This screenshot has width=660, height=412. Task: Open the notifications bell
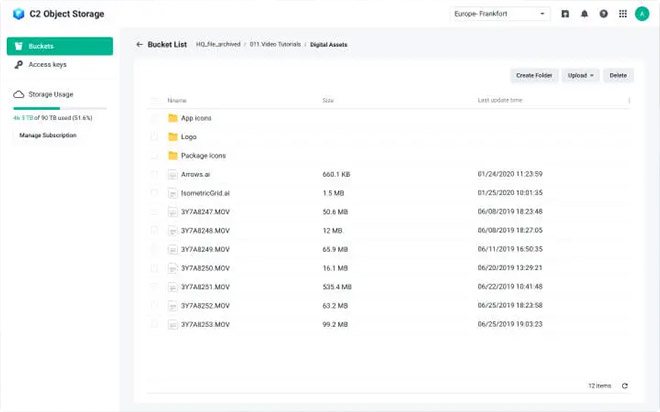(584, 14)
